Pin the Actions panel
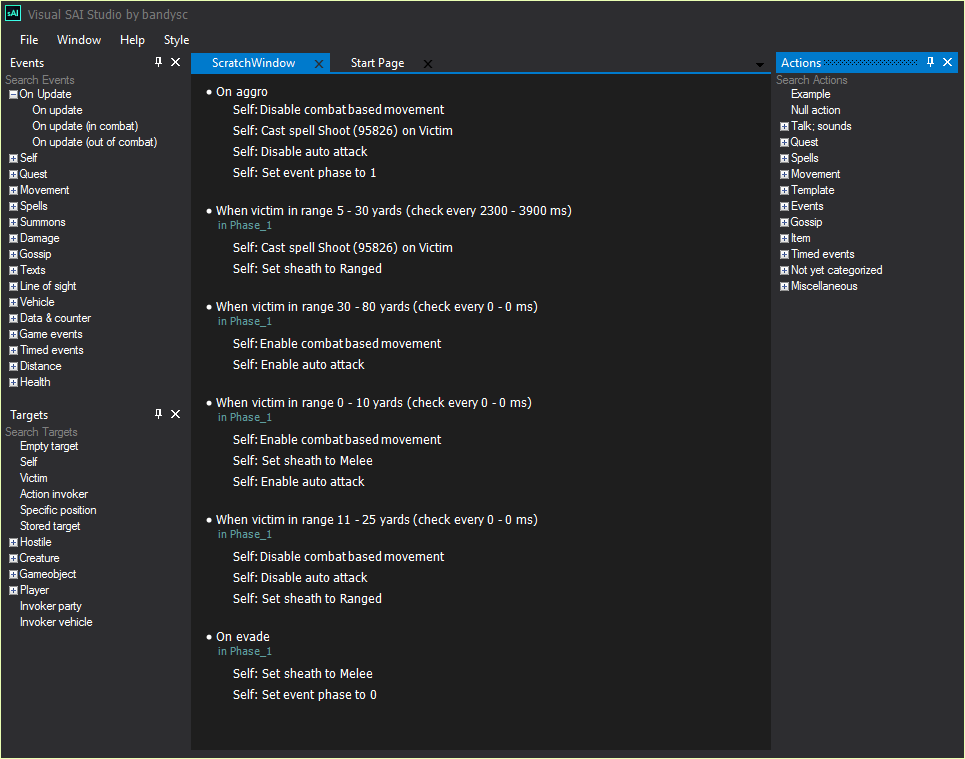The image size is (965, 759). (x=930, y=62)
